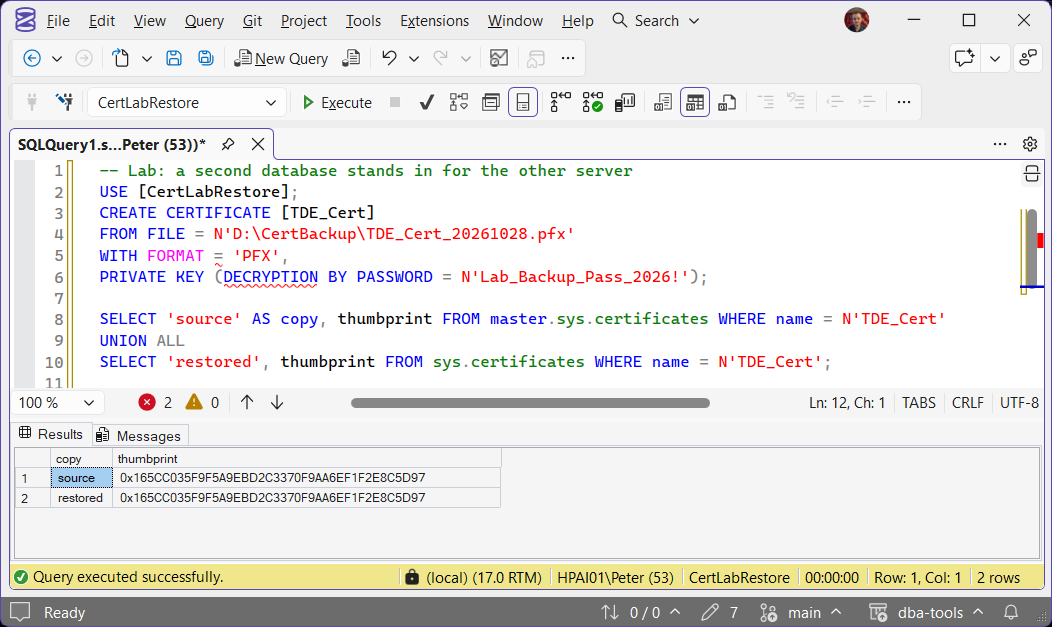Expand the Undo history dropdown
This screenshot has height=627, width=1052.
414,58
